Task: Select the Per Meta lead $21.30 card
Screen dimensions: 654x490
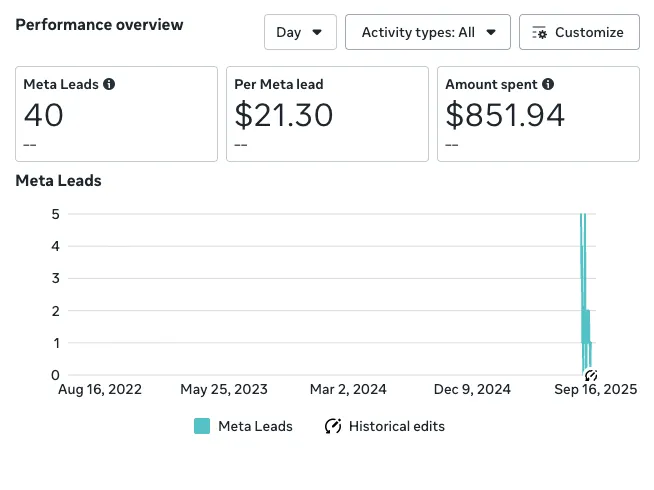Action: [x=327, y=114]
